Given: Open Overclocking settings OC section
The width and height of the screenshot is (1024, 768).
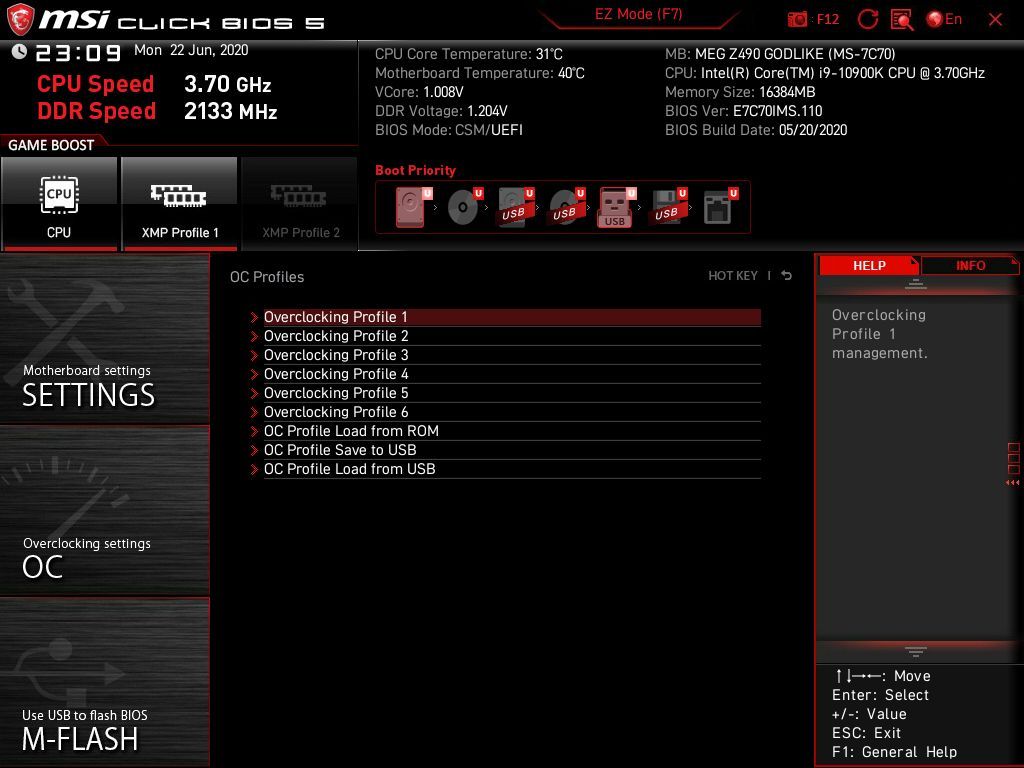Looking at the screenshot, I should click(x=104, y=511).
